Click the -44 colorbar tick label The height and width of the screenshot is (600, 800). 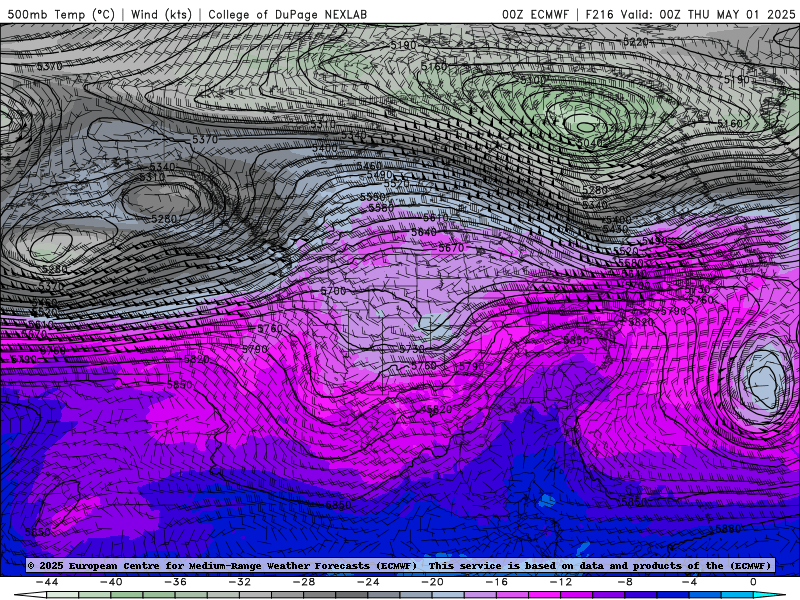pyautogui.click(x=47, y=582)
